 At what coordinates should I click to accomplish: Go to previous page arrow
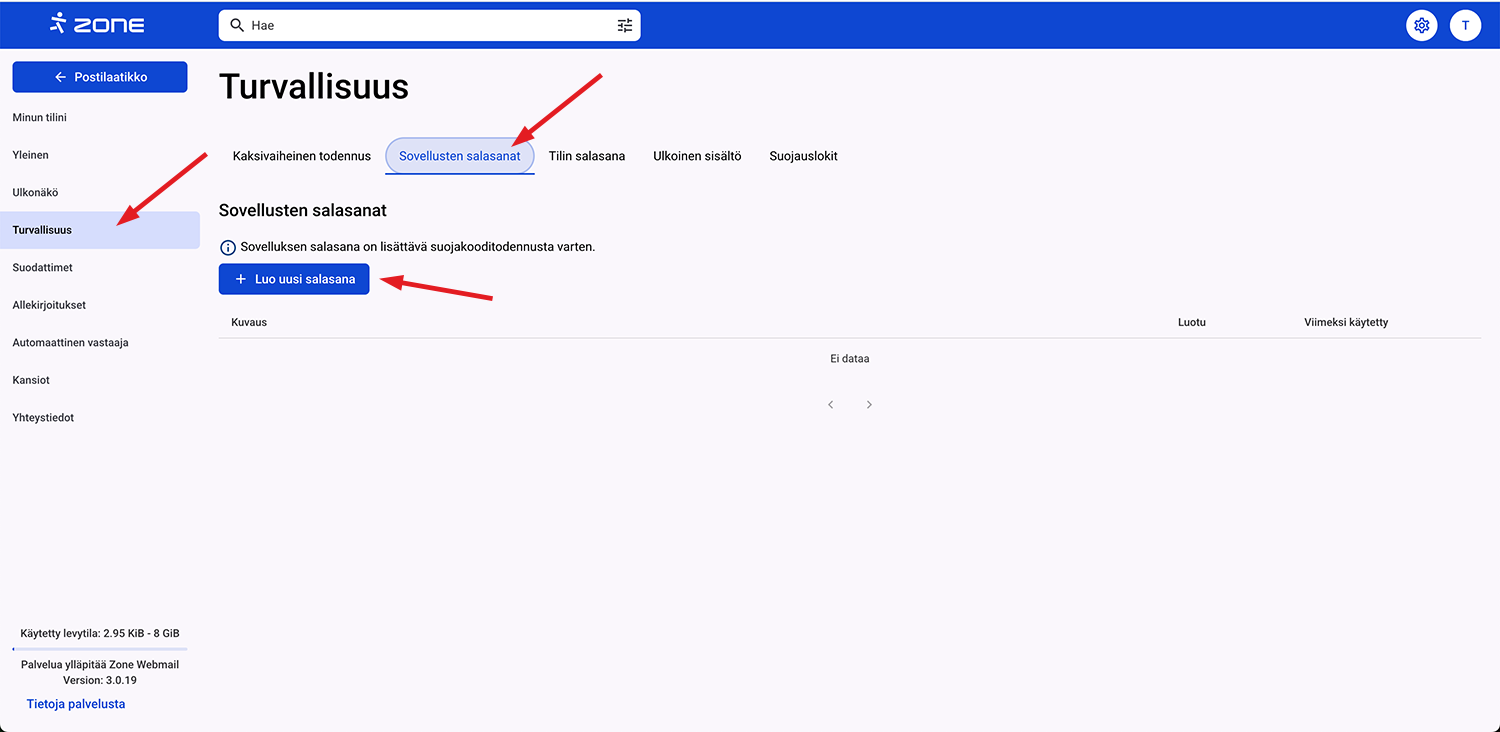(x=830, y=405)
